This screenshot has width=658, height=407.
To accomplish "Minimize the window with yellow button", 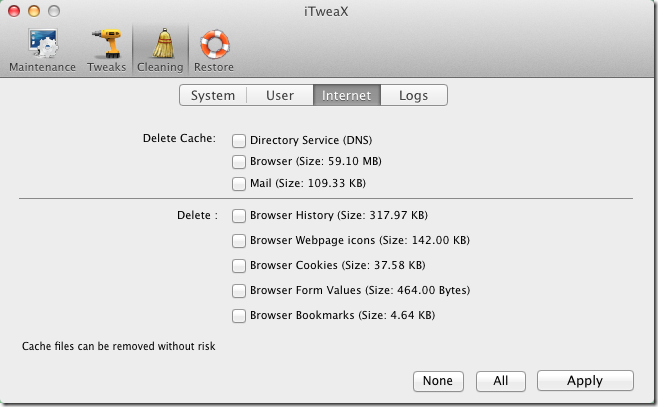I will click(34, 11).
